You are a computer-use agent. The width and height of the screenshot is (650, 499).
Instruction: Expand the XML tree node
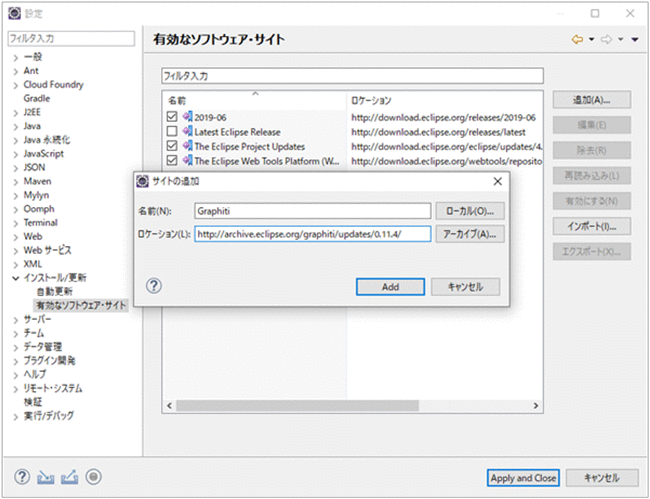click(16, 265)
